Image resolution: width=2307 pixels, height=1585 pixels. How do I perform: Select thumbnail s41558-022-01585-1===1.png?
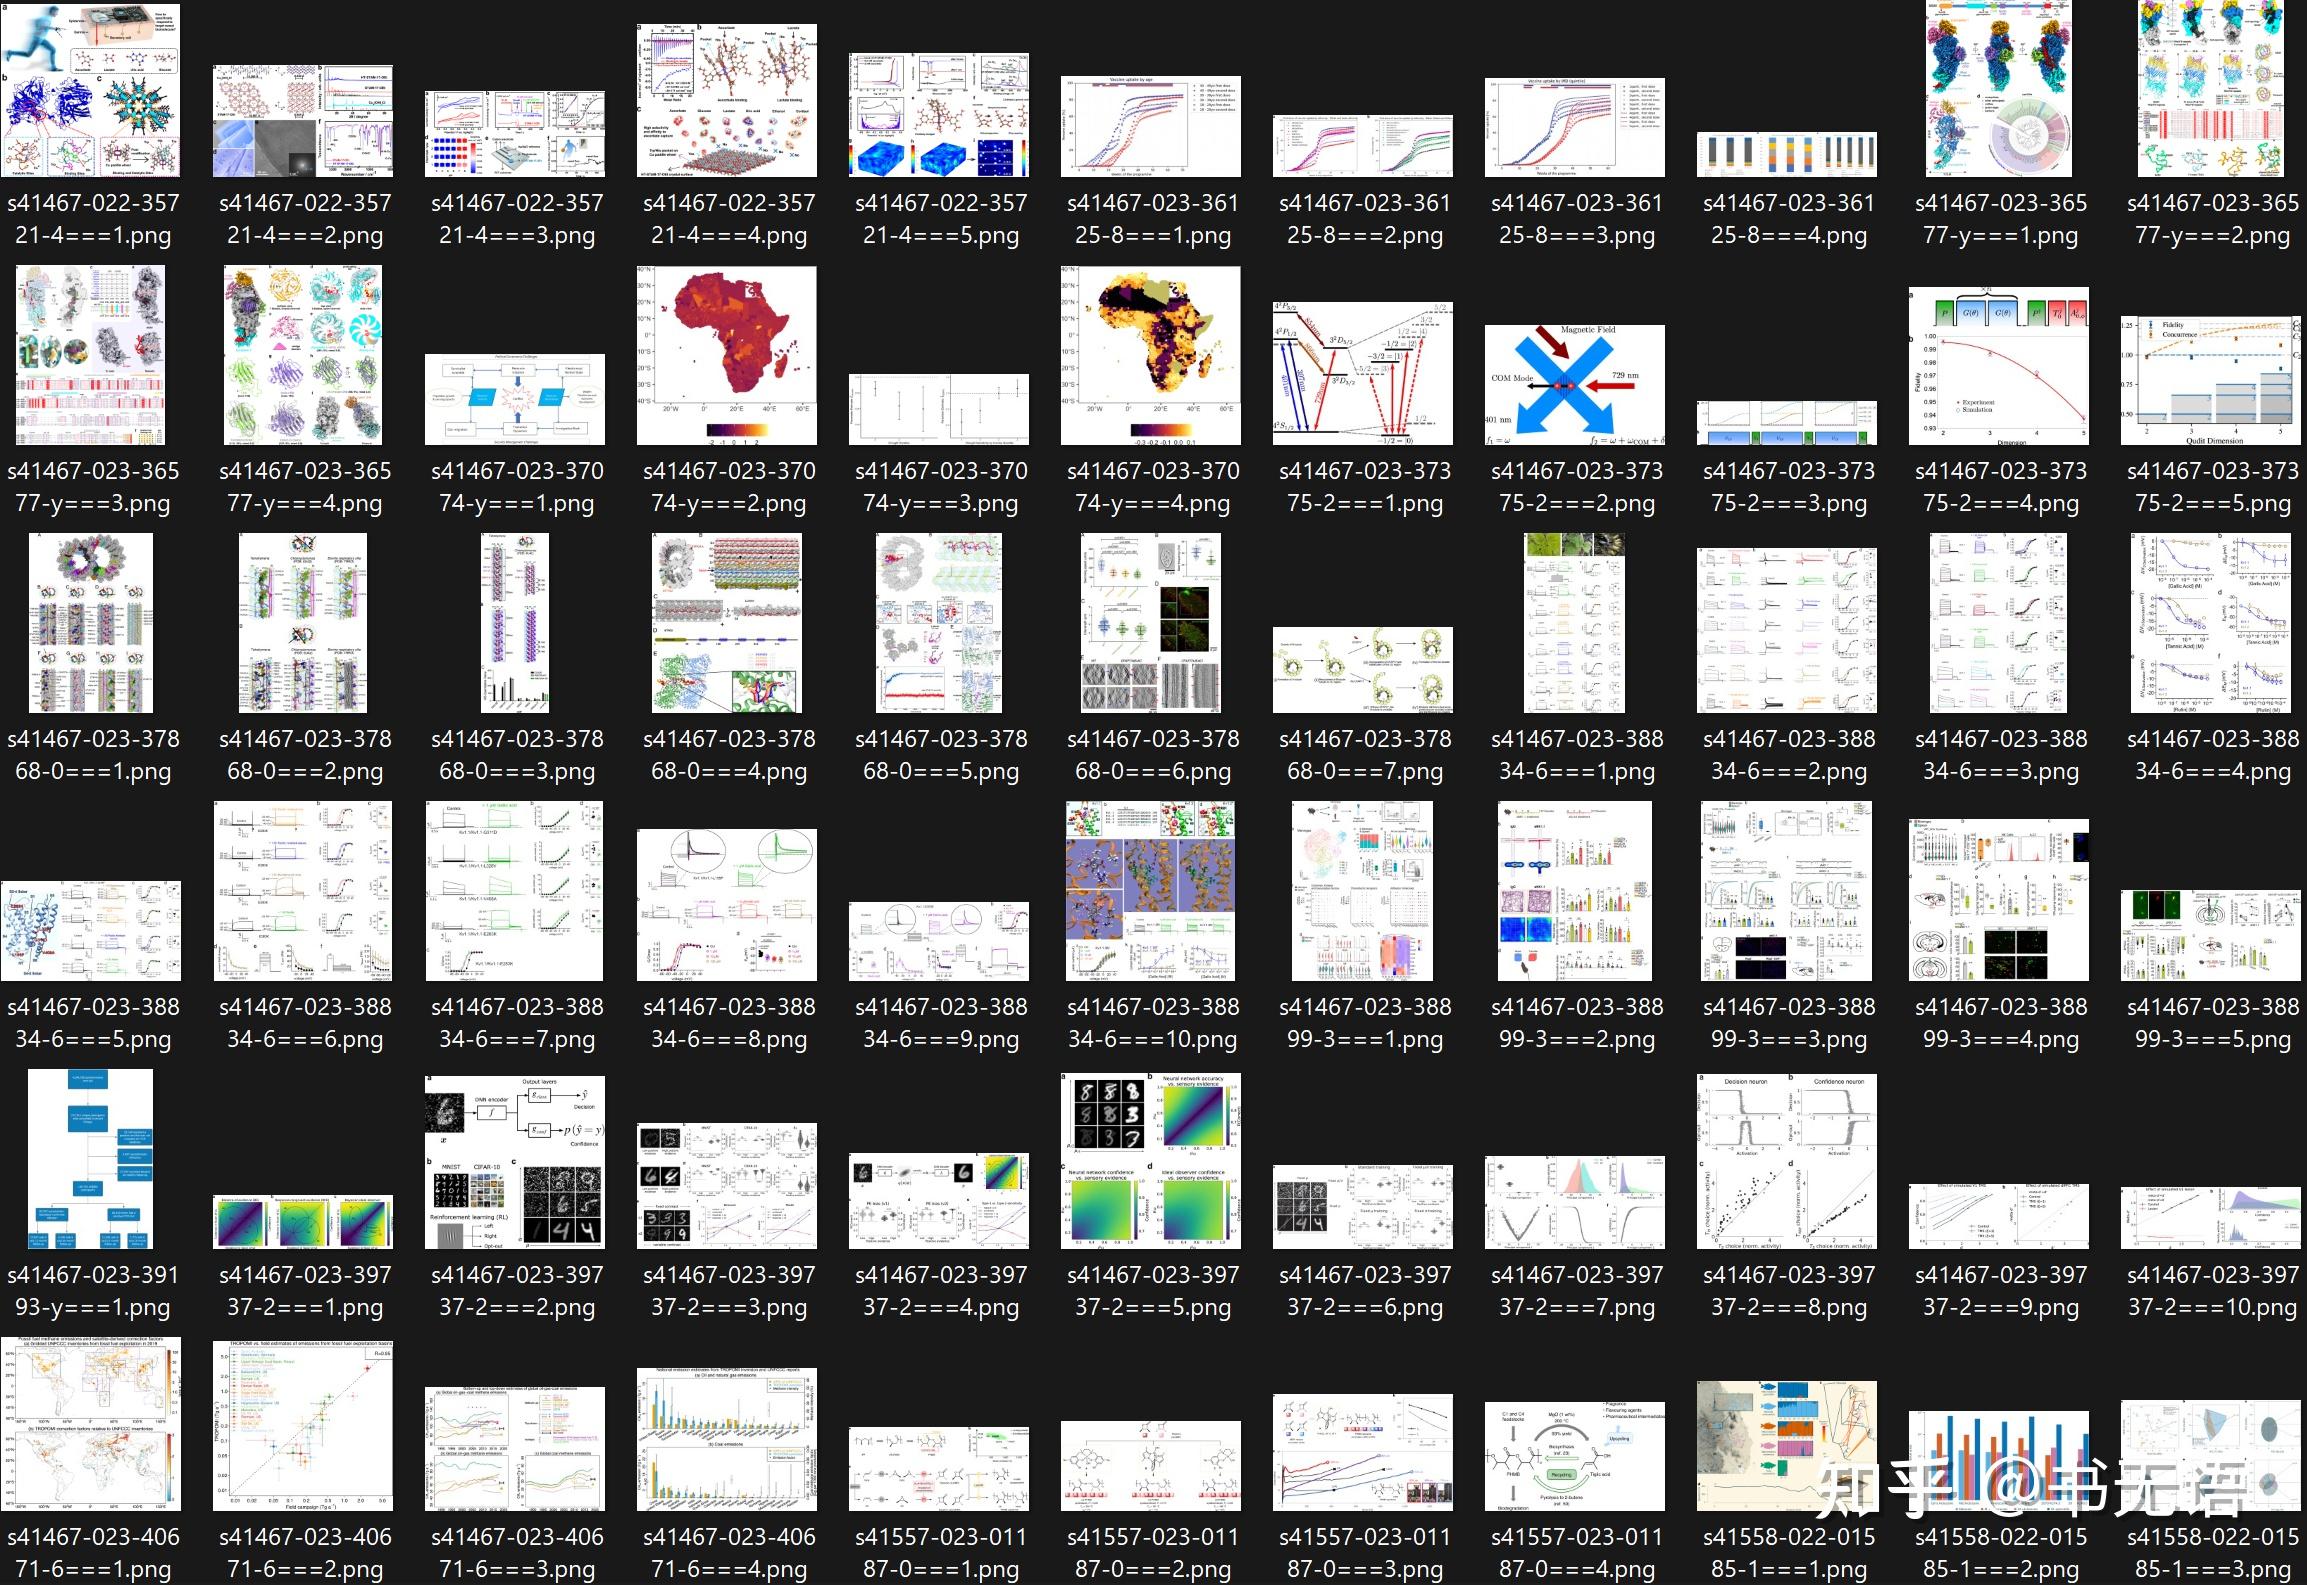[x=1787, y=1446]
